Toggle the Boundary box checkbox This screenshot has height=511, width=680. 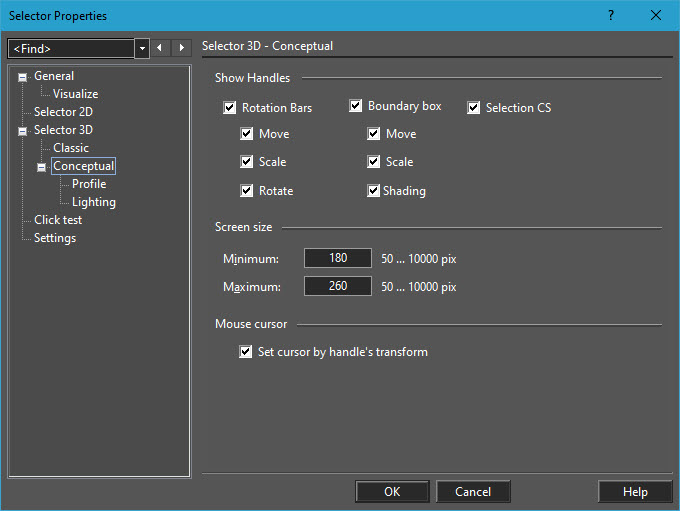[355, 106]
